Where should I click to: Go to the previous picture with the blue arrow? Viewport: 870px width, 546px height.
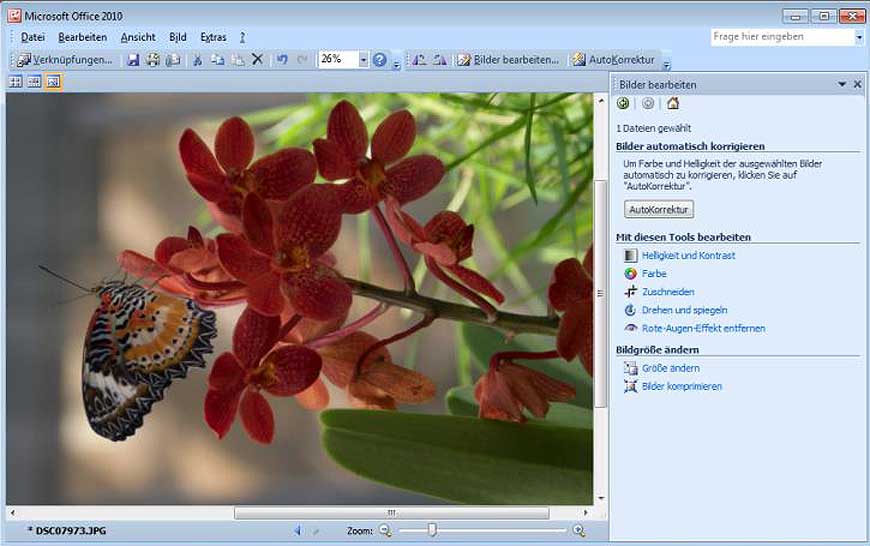(298, 531)
